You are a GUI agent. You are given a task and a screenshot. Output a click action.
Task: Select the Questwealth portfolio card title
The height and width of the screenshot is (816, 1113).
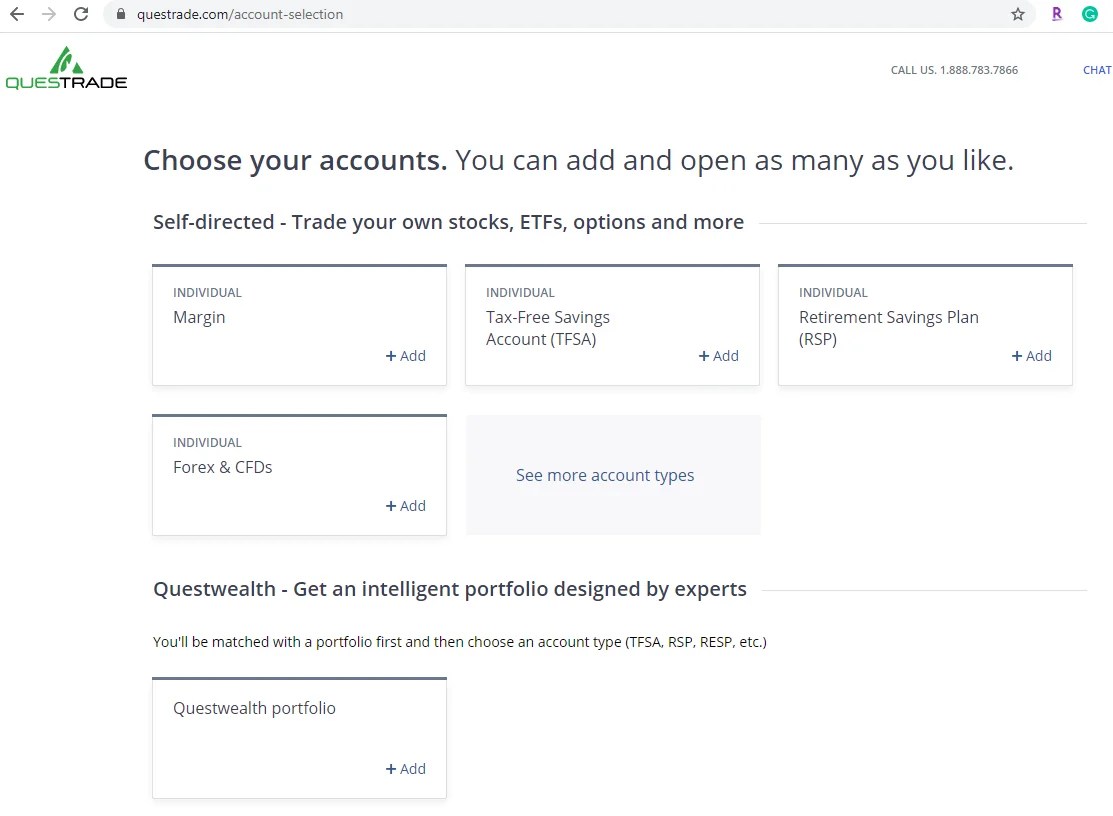(x=254, y=708)
